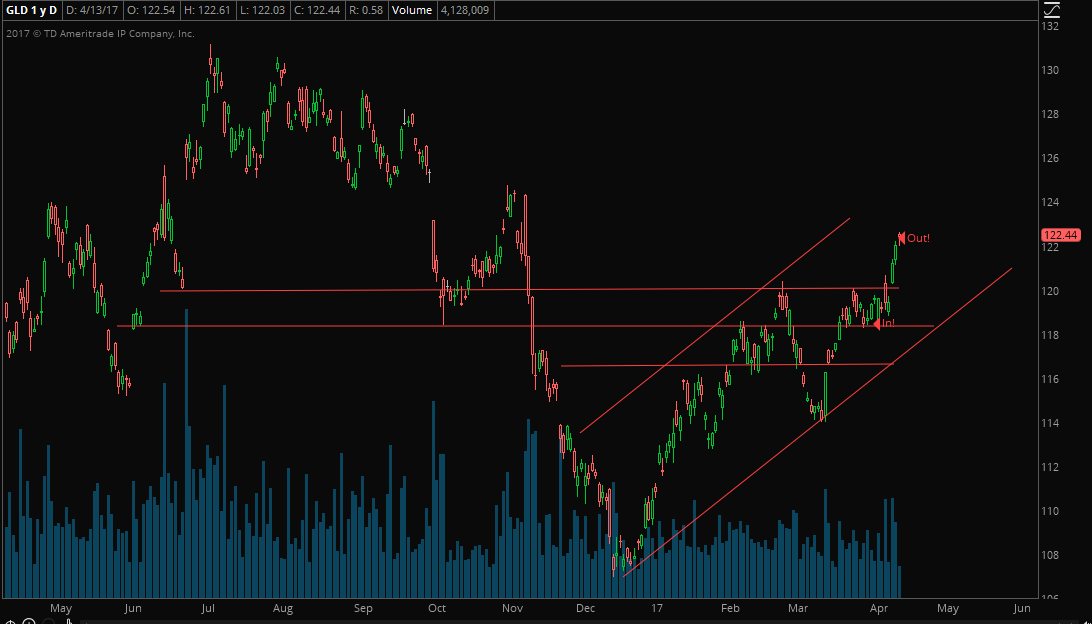This screenshot has height=624, width=1092.
Task: Click the 132 price axis label
Action: (1051, 26)
